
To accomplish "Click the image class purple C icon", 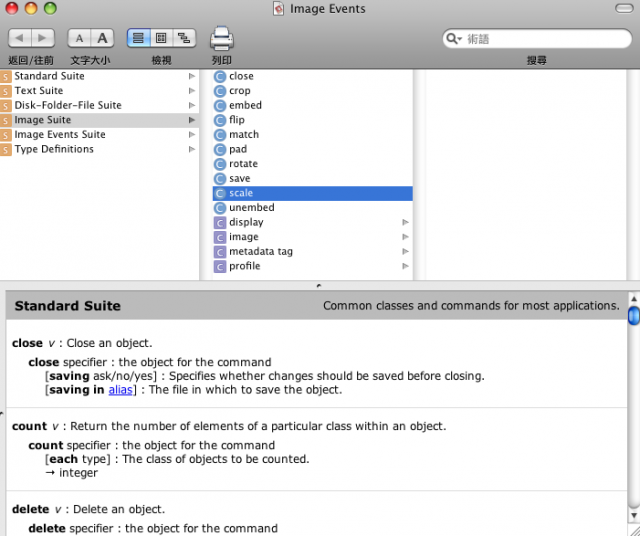I will click(x=220, y=238).
